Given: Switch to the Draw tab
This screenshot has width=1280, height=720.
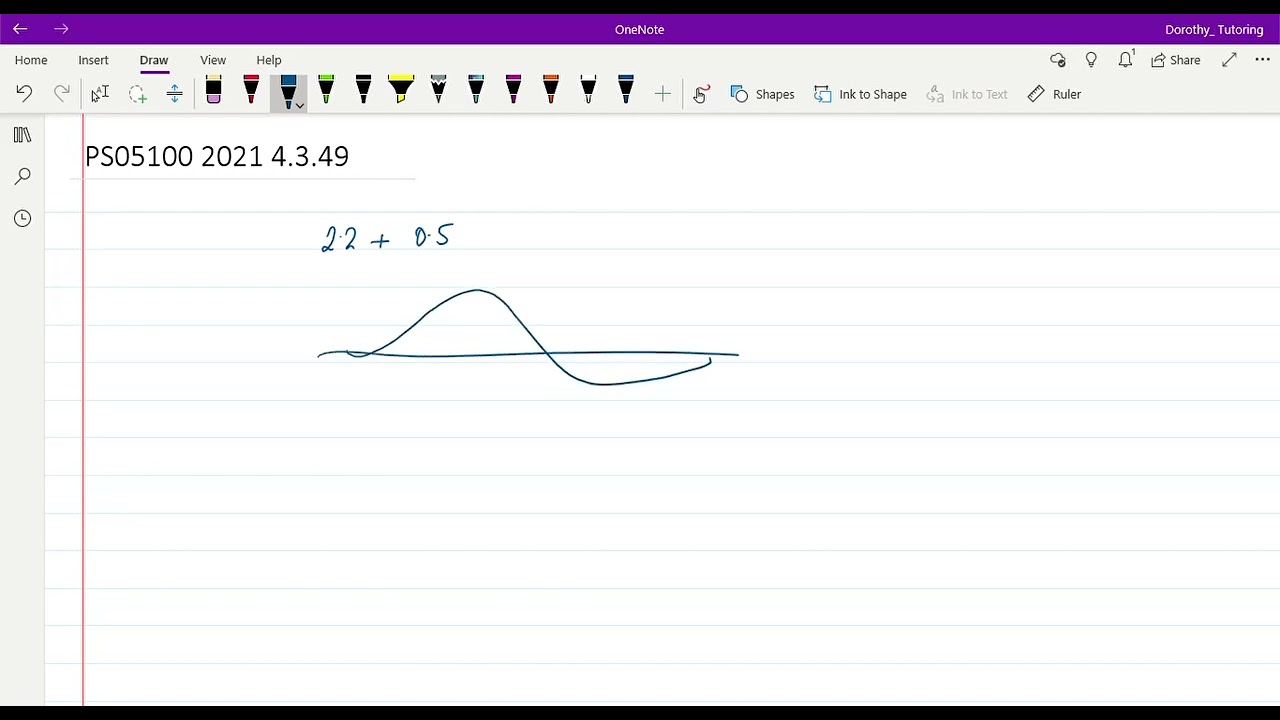Looking at the screenshot, I should (x=154, y=60).
